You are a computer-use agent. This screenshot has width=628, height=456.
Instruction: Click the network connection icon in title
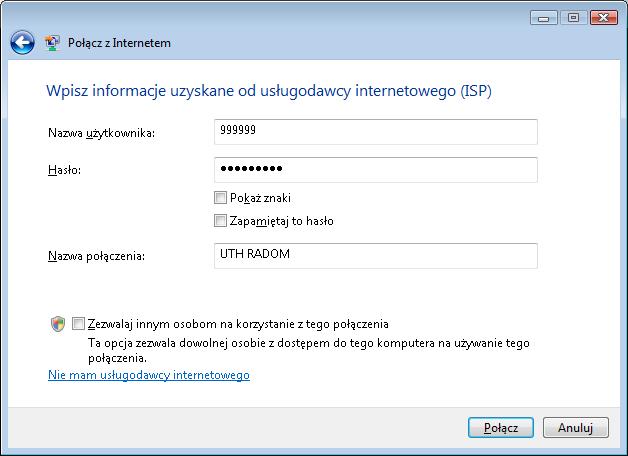(x=52, y=43)
